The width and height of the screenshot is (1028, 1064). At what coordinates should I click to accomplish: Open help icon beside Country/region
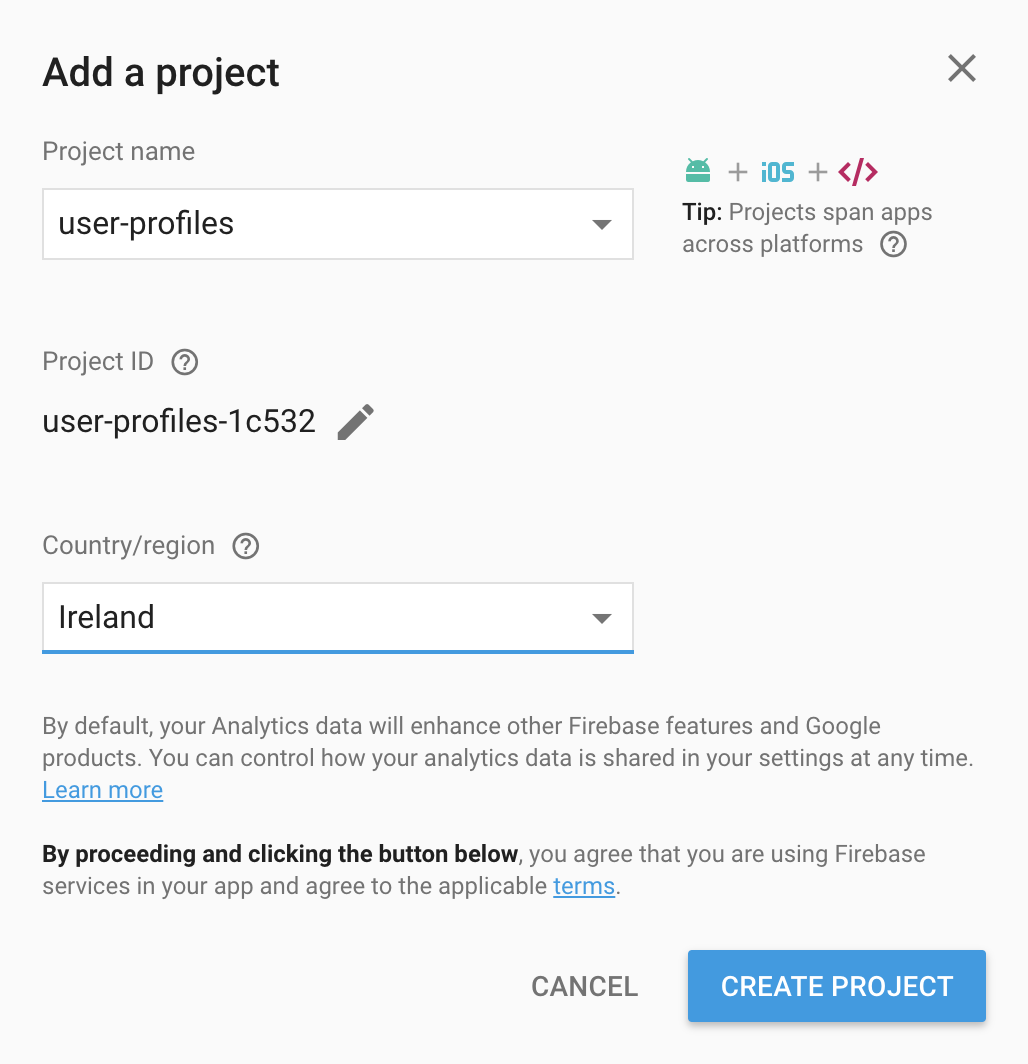click(x=245, y=546)
